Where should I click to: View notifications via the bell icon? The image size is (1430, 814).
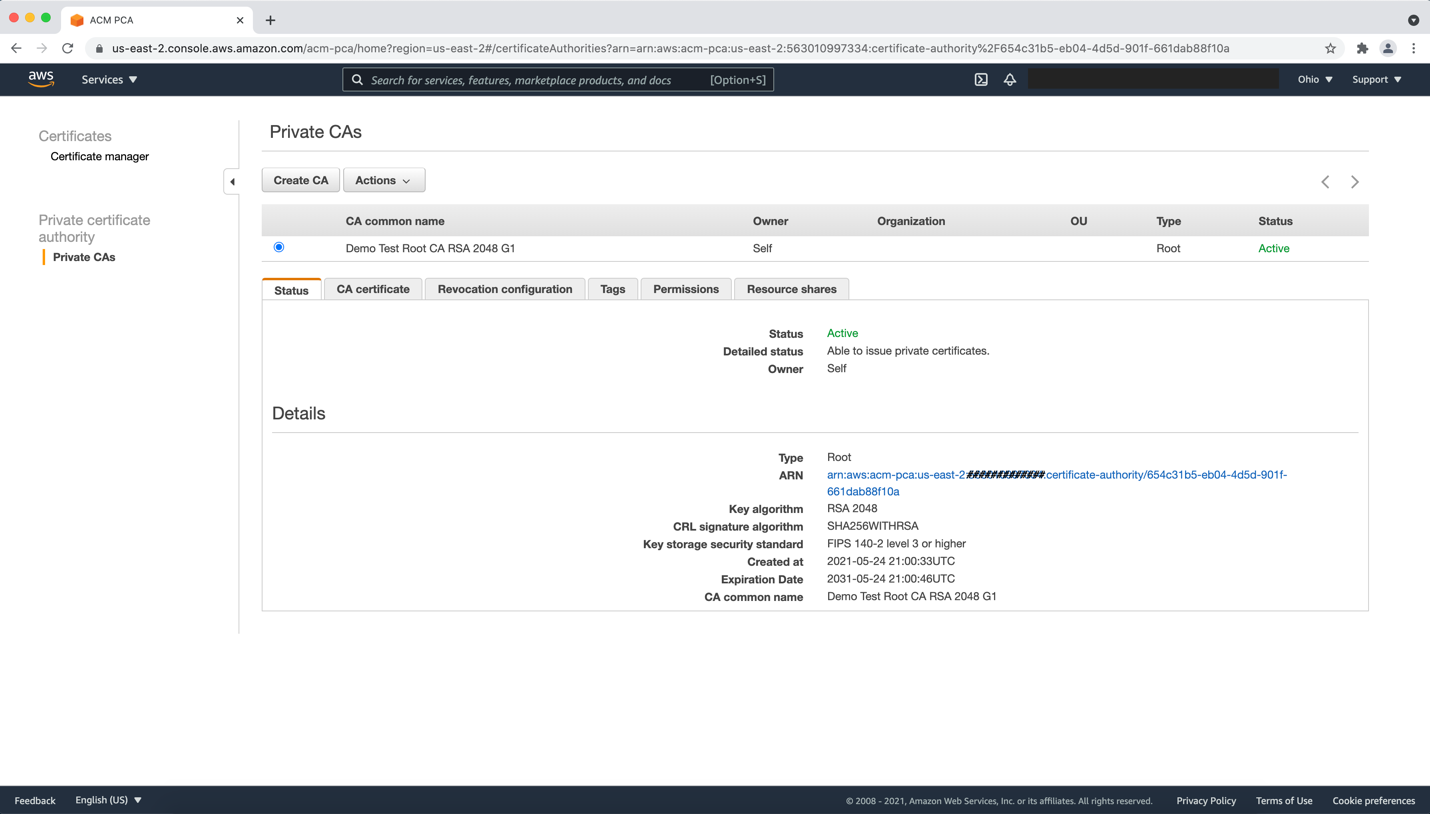[1009, 79]
